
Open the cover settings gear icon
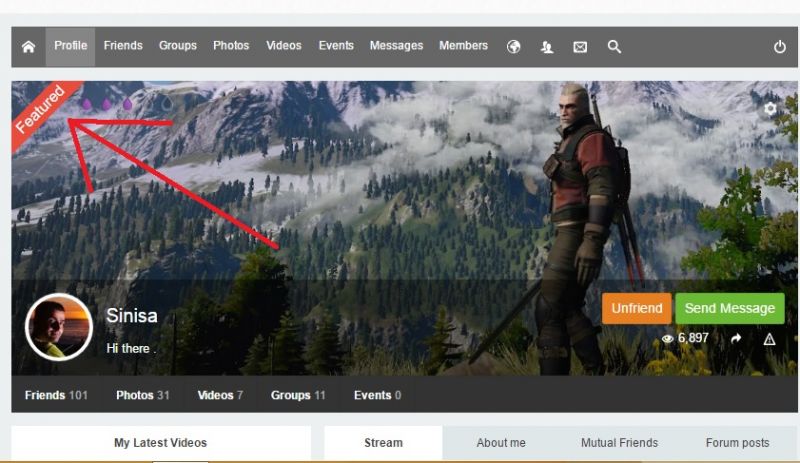tap(770, 108)
